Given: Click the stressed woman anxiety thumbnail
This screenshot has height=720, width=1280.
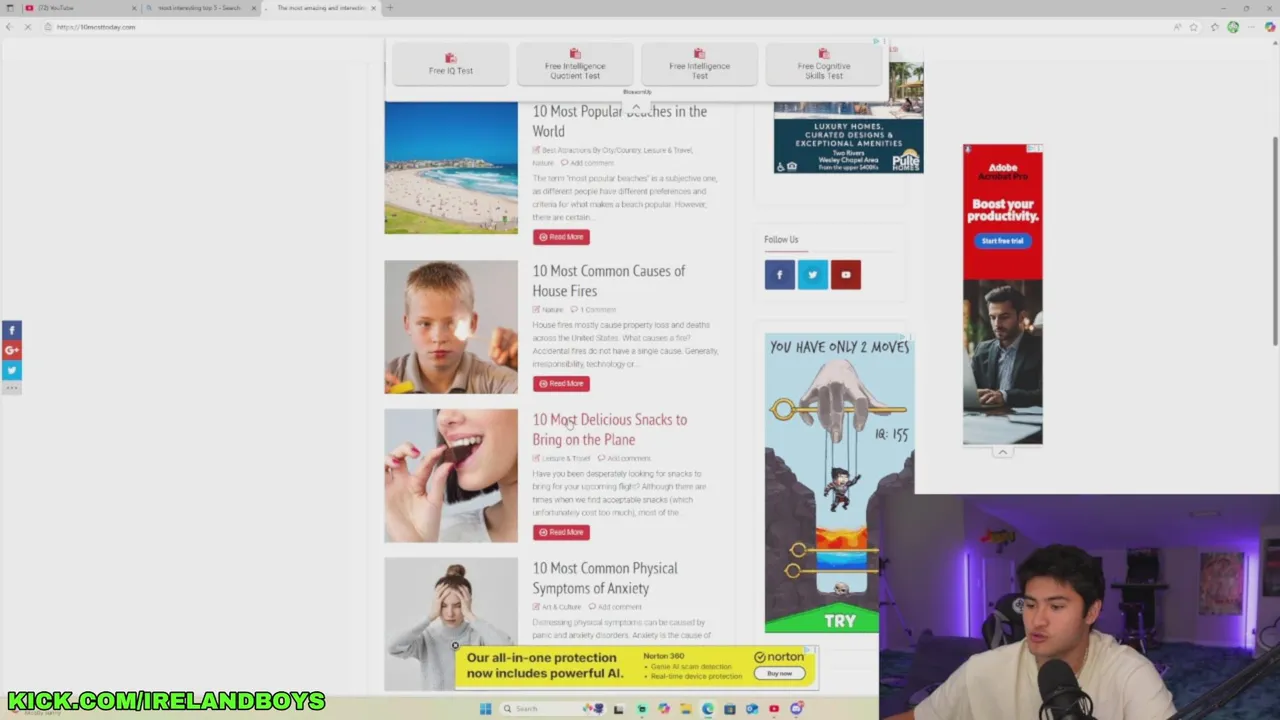Looking at the screenshot, I should [x=451, y=624].
